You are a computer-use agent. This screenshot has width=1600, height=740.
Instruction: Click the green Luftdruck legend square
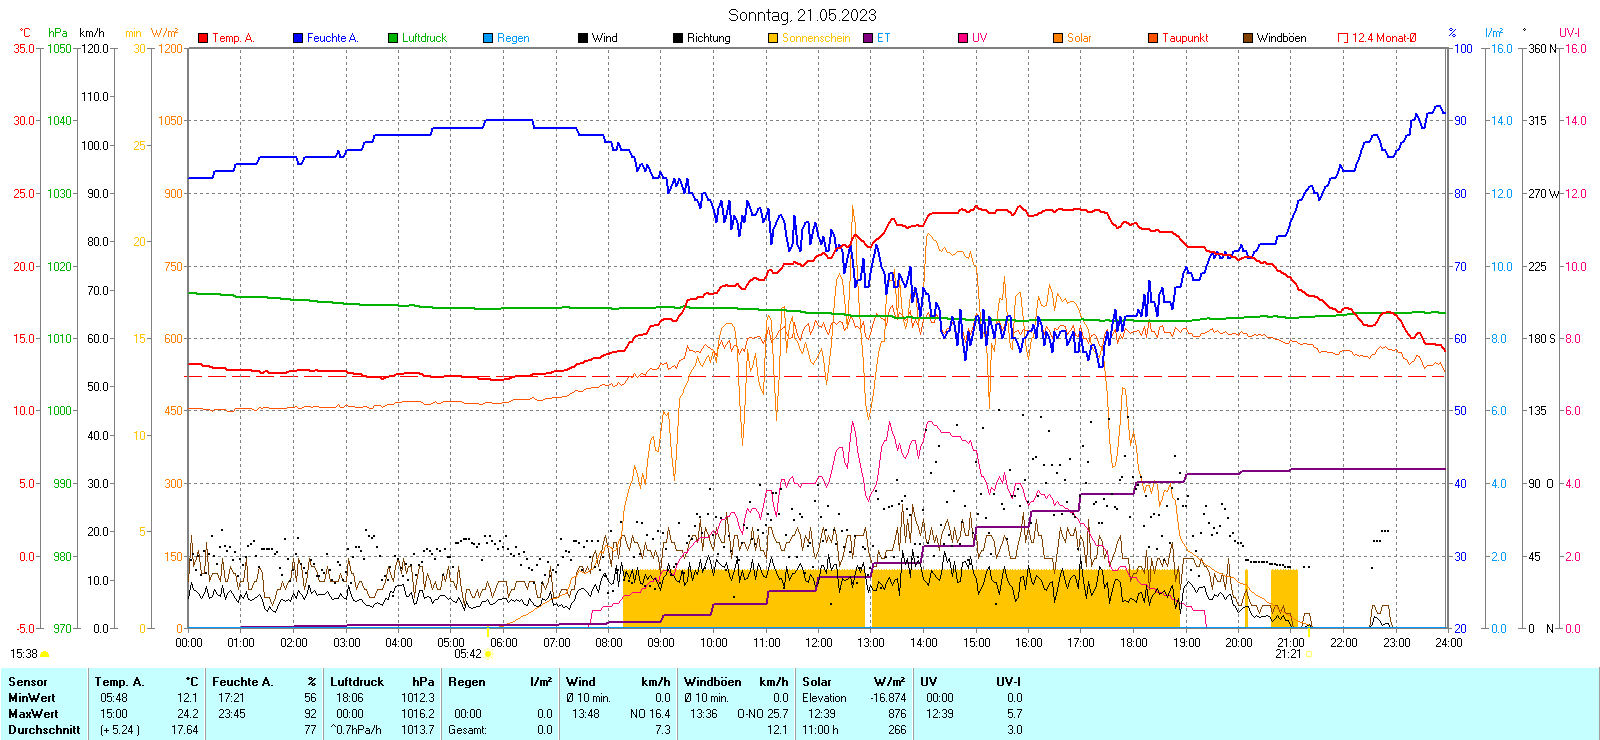coord(393,38)
